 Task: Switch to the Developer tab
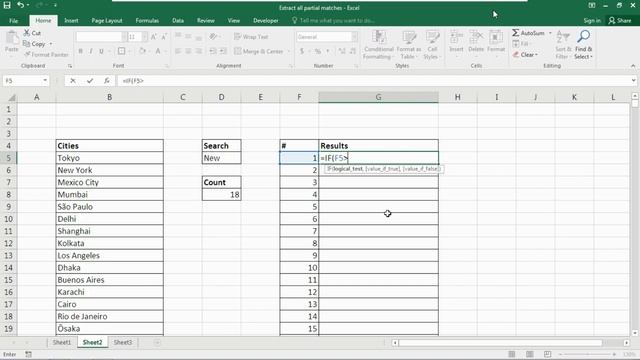[266, 20]
